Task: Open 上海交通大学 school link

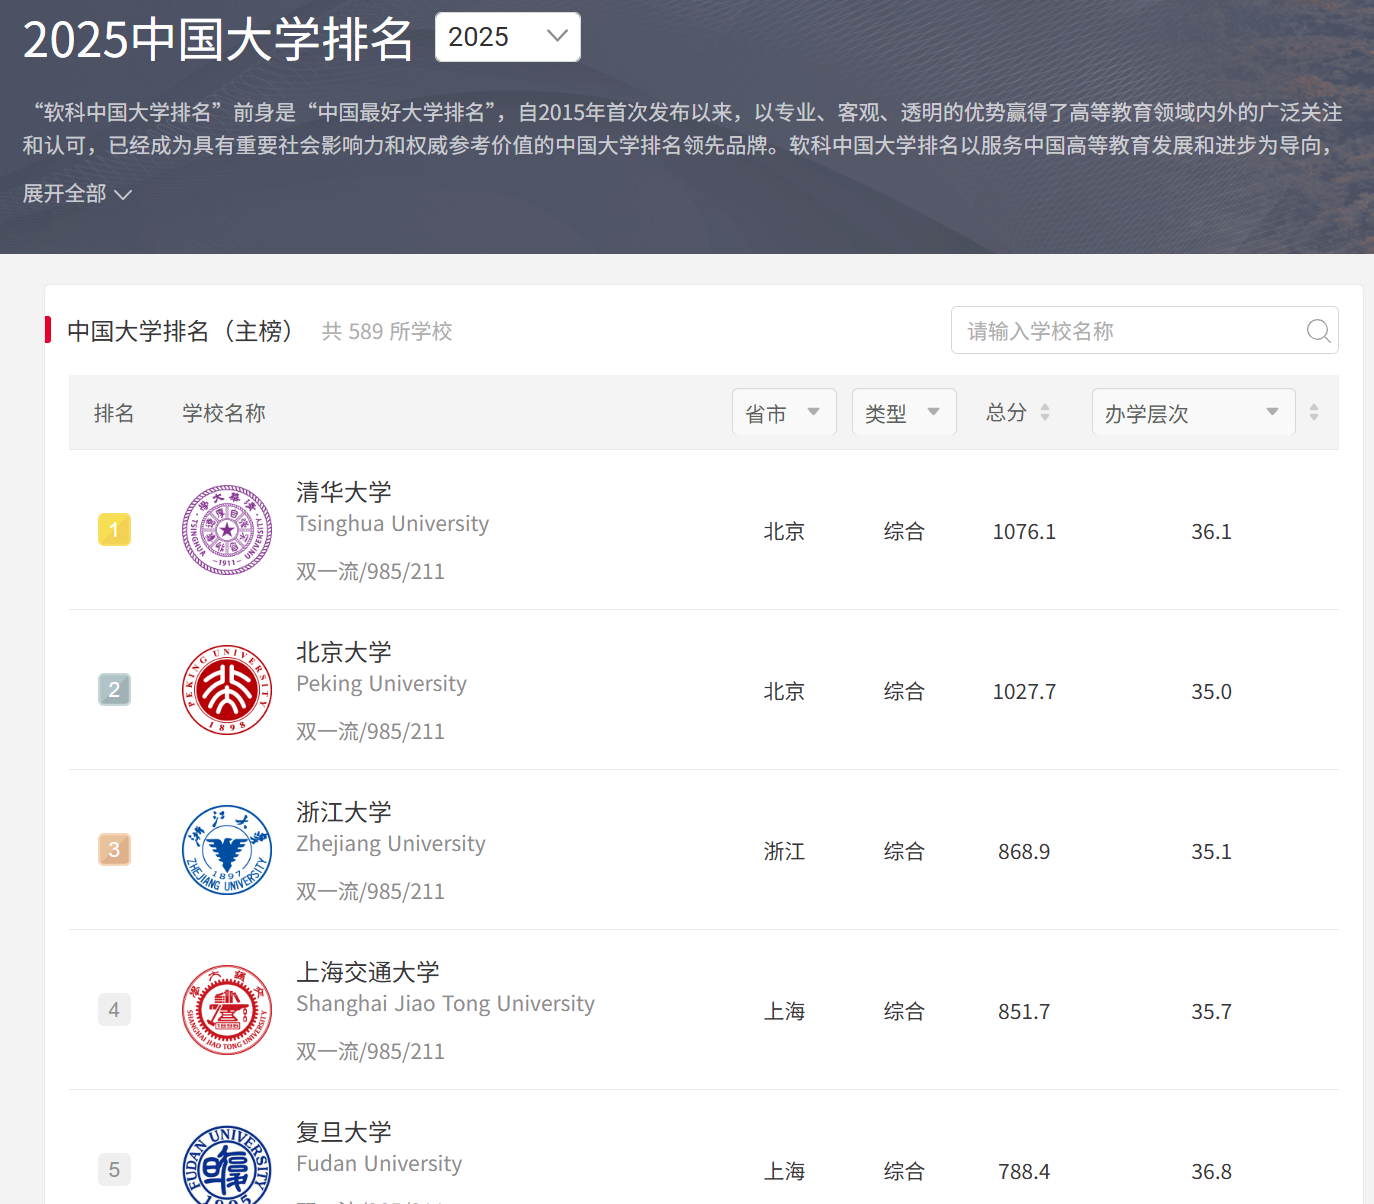Action: pos(368,972)
